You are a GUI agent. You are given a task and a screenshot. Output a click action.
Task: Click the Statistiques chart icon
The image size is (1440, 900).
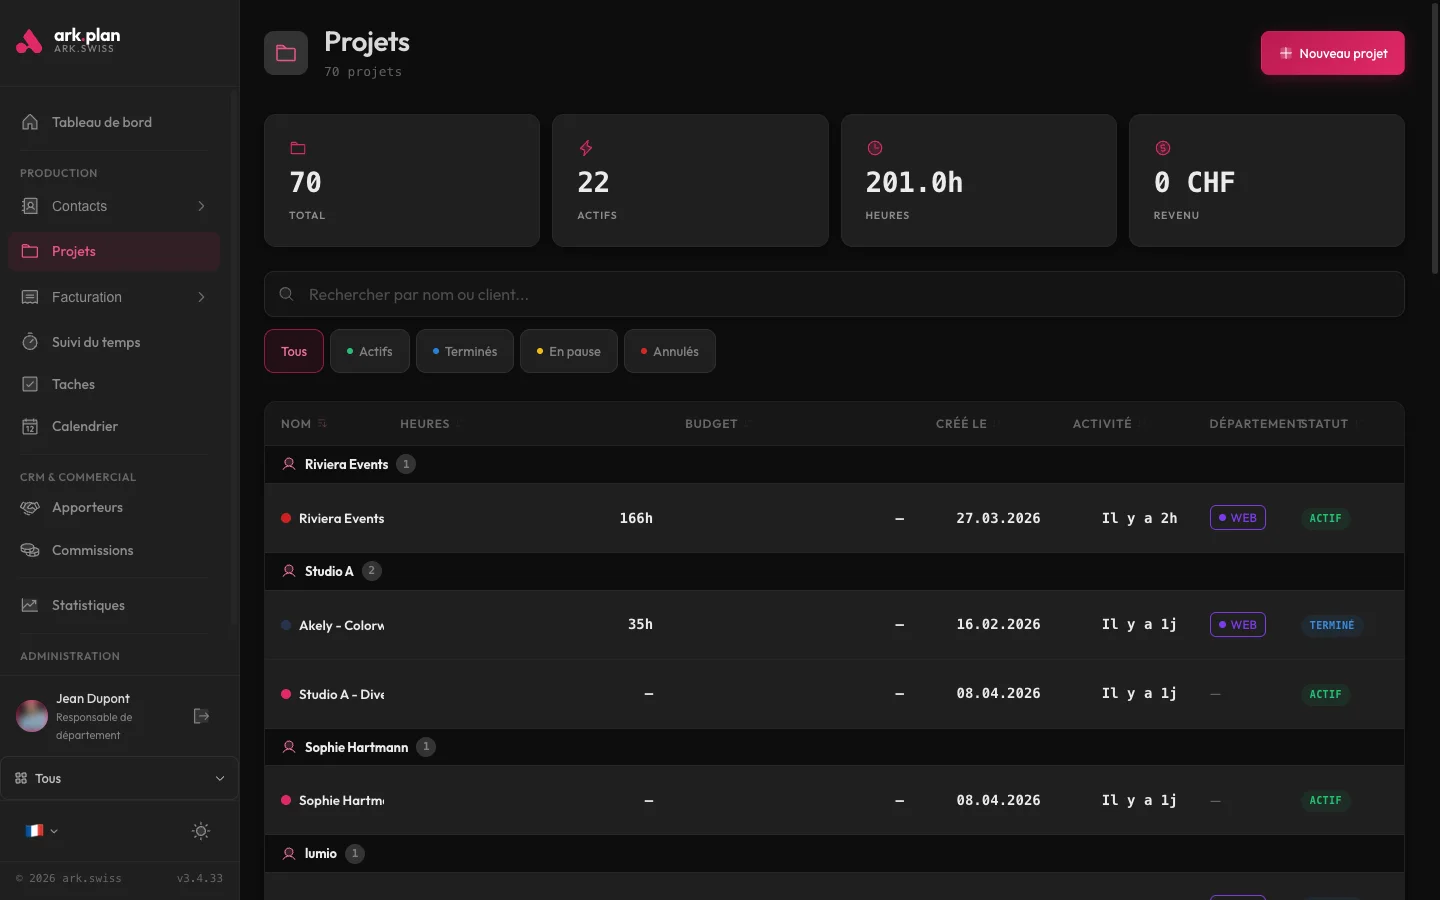click(x=30, y=605)
